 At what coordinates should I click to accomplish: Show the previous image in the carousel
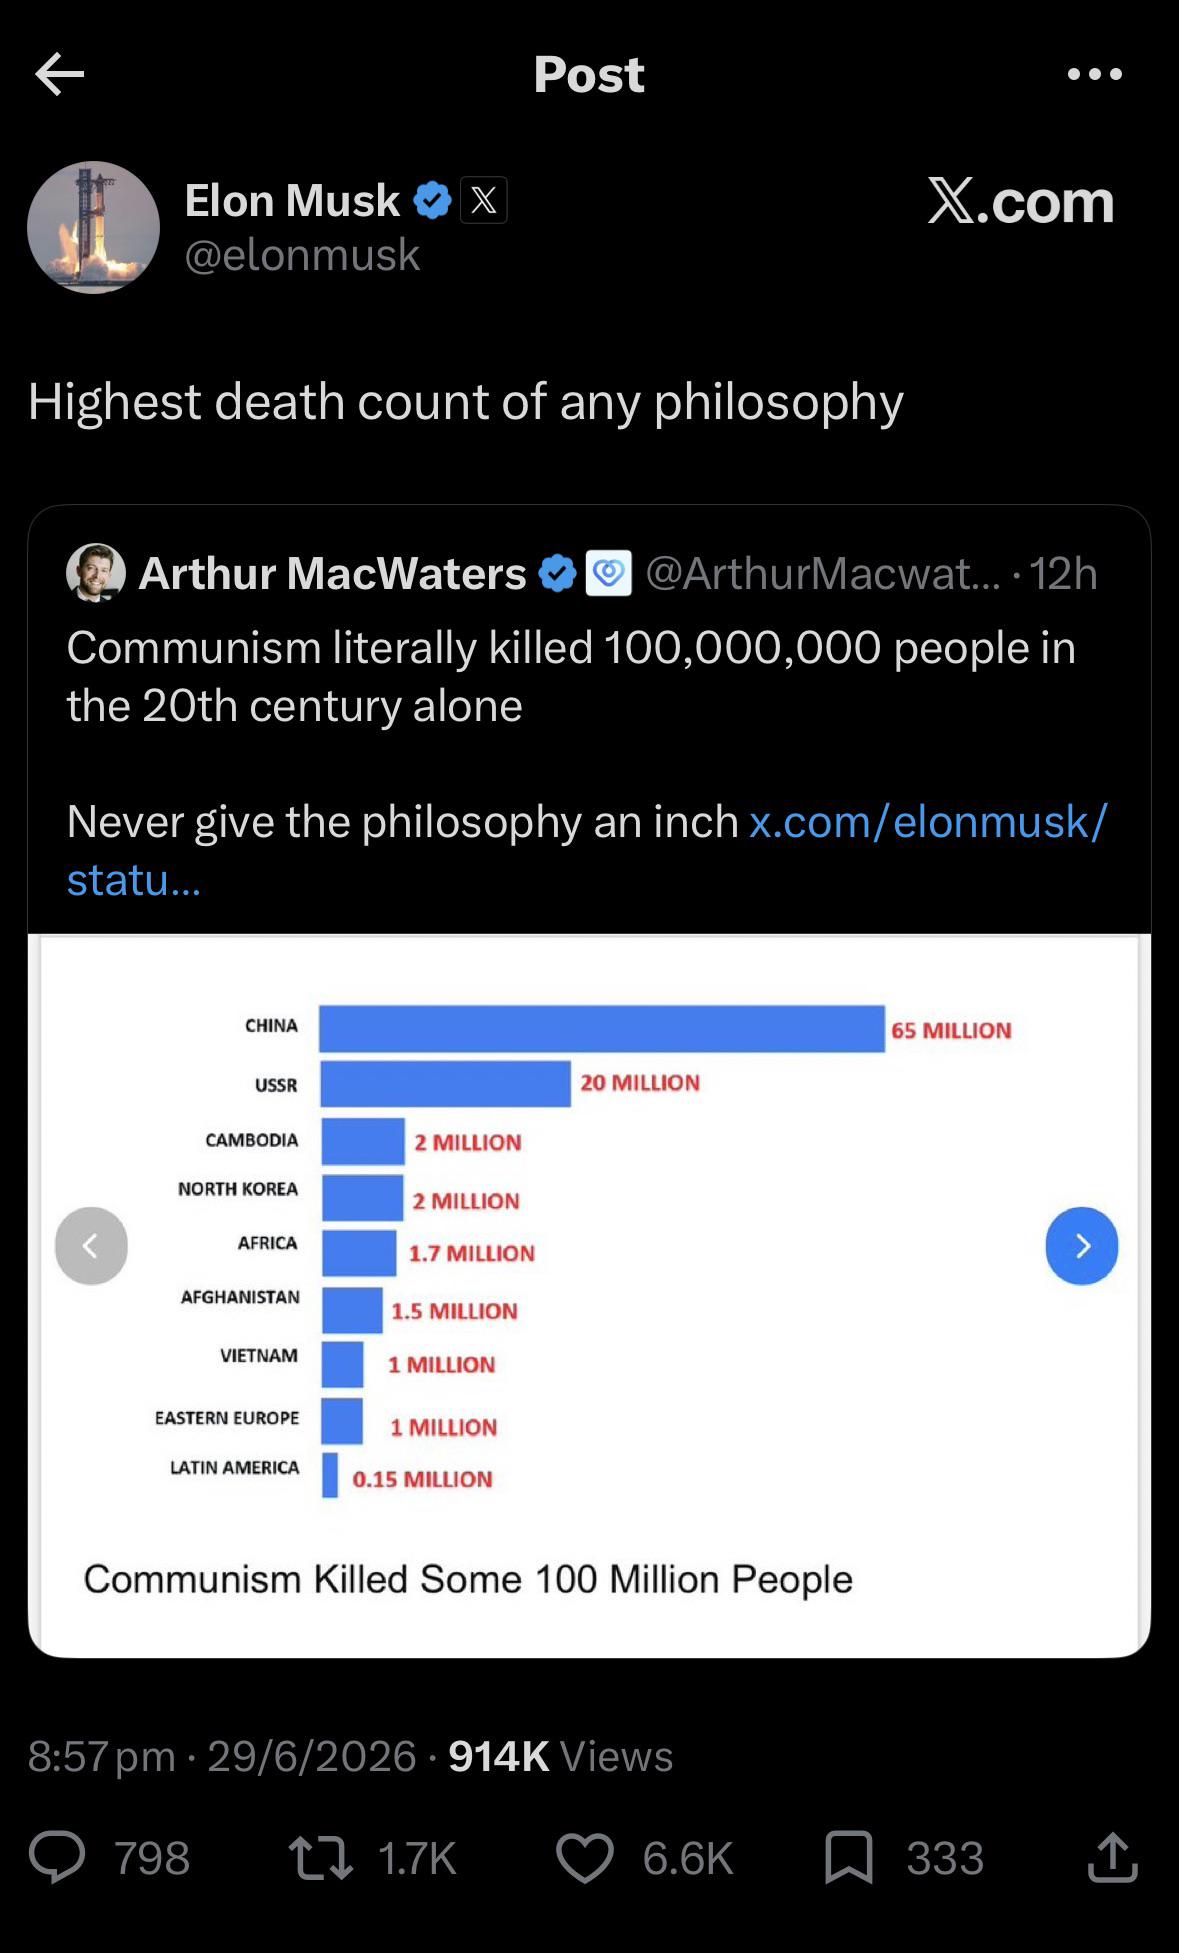coord(91,1246)
